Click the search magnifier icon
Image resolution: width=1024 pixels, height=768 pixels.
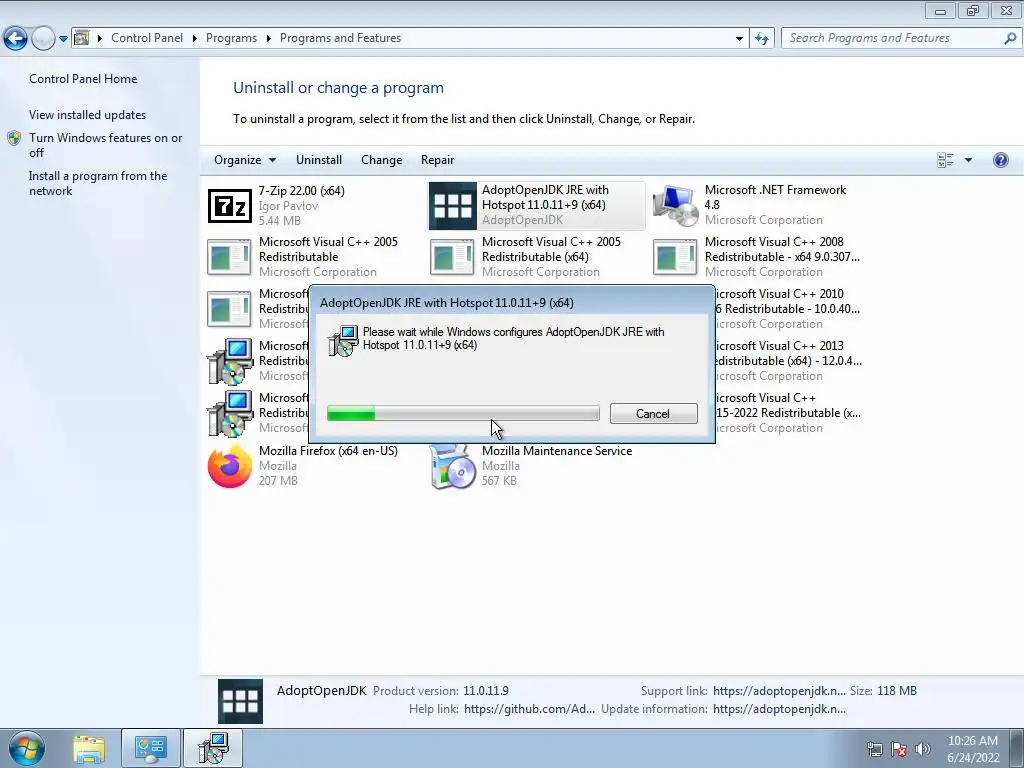pyautogui.click(x=1010, y=38)
